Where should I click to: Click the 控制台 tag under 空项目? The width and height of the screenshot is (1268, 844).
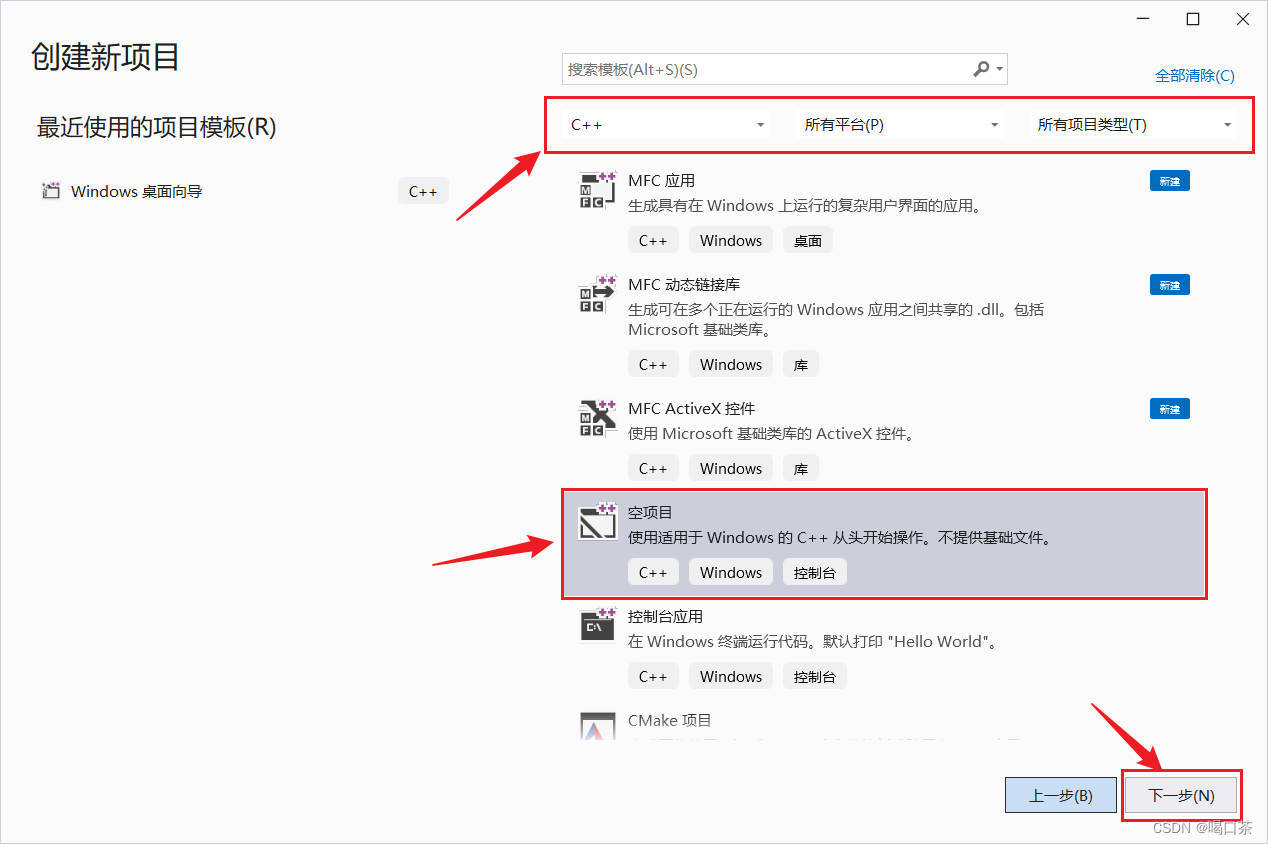[x=815, y=572]
